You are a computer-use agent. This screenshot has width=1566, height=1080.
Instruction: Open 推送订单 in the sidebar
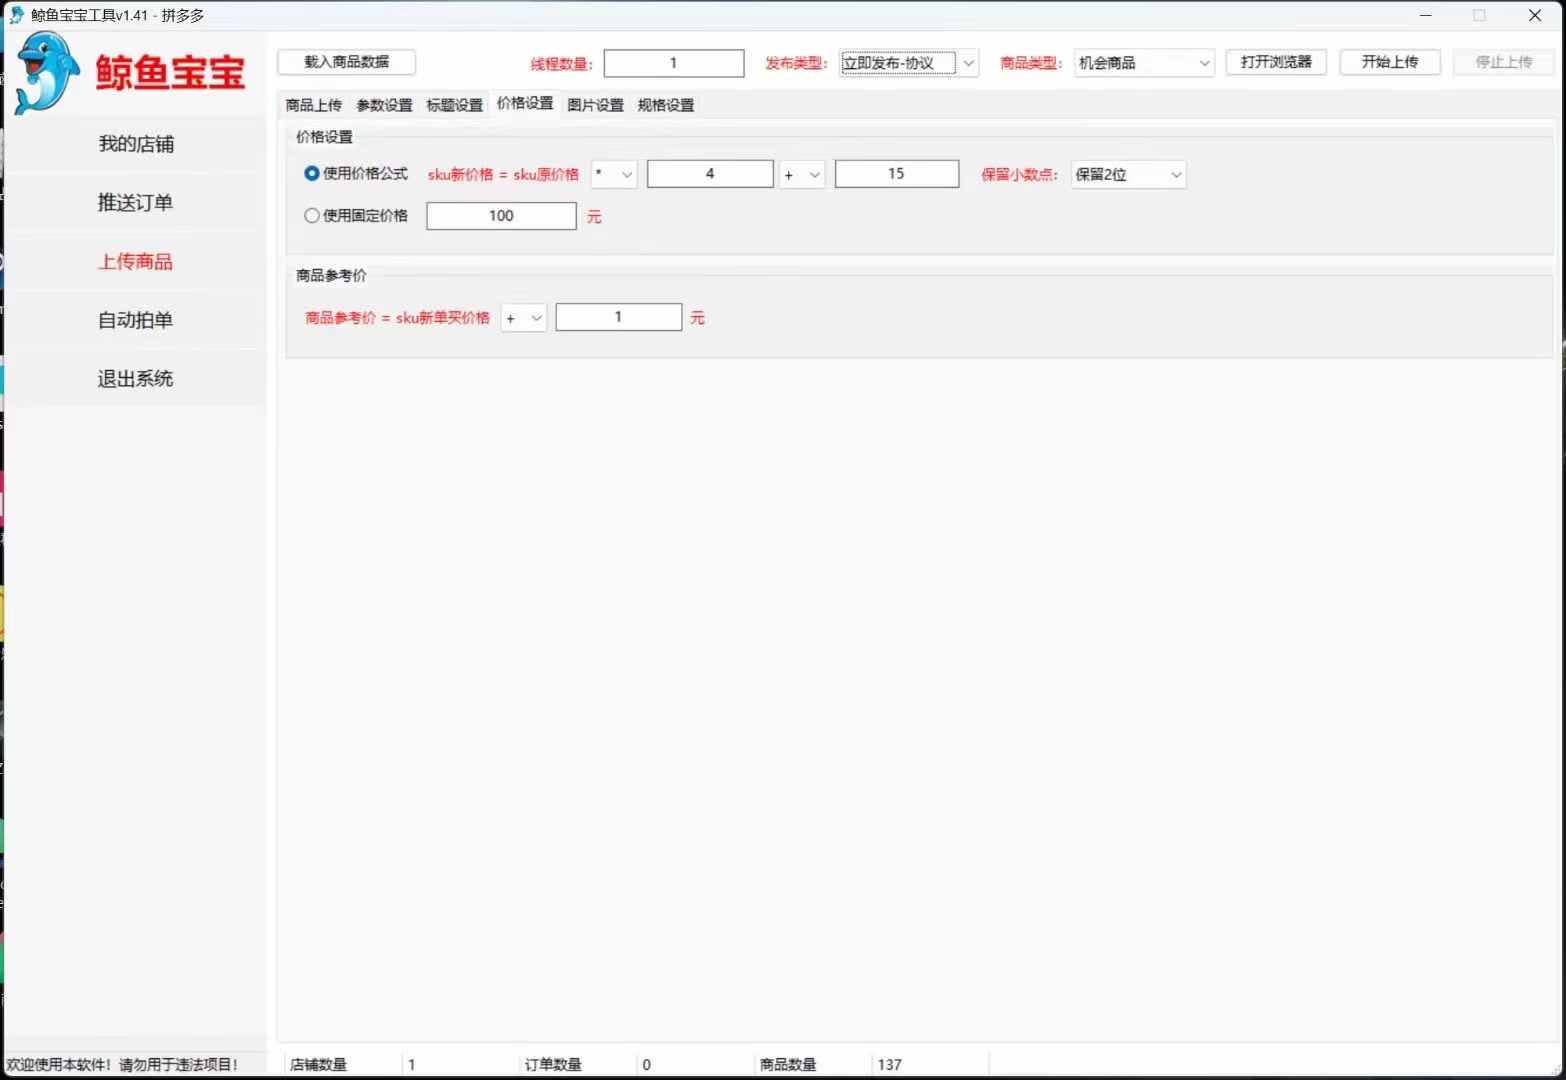[136, 203]
